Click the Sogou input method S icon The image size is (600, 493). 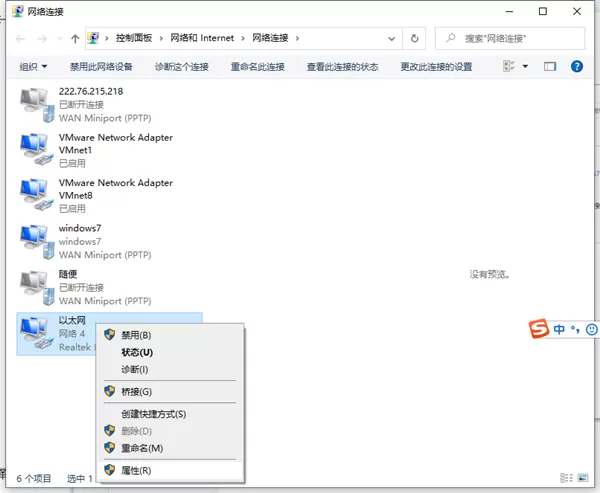pyautogui.click(x=539, y=328)
